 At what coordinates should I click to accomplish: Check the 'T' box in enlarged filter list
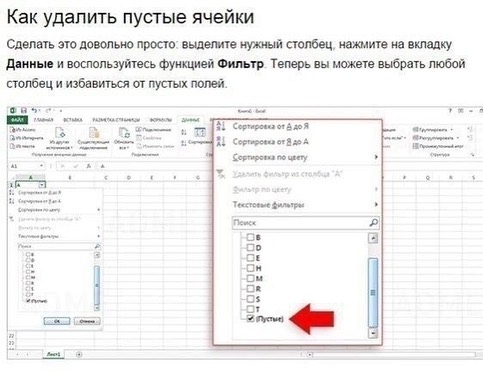click(250, 309)
